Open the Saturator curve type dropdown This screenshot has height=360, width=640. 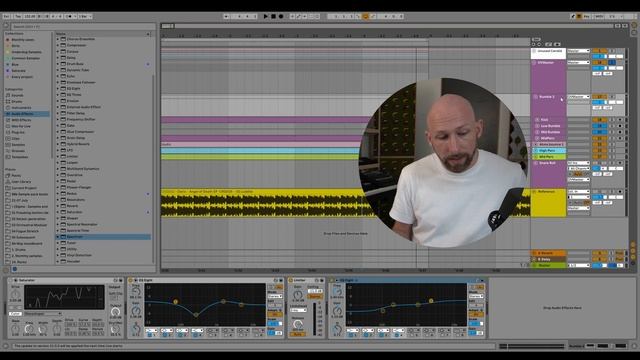[x=43, y=314]
